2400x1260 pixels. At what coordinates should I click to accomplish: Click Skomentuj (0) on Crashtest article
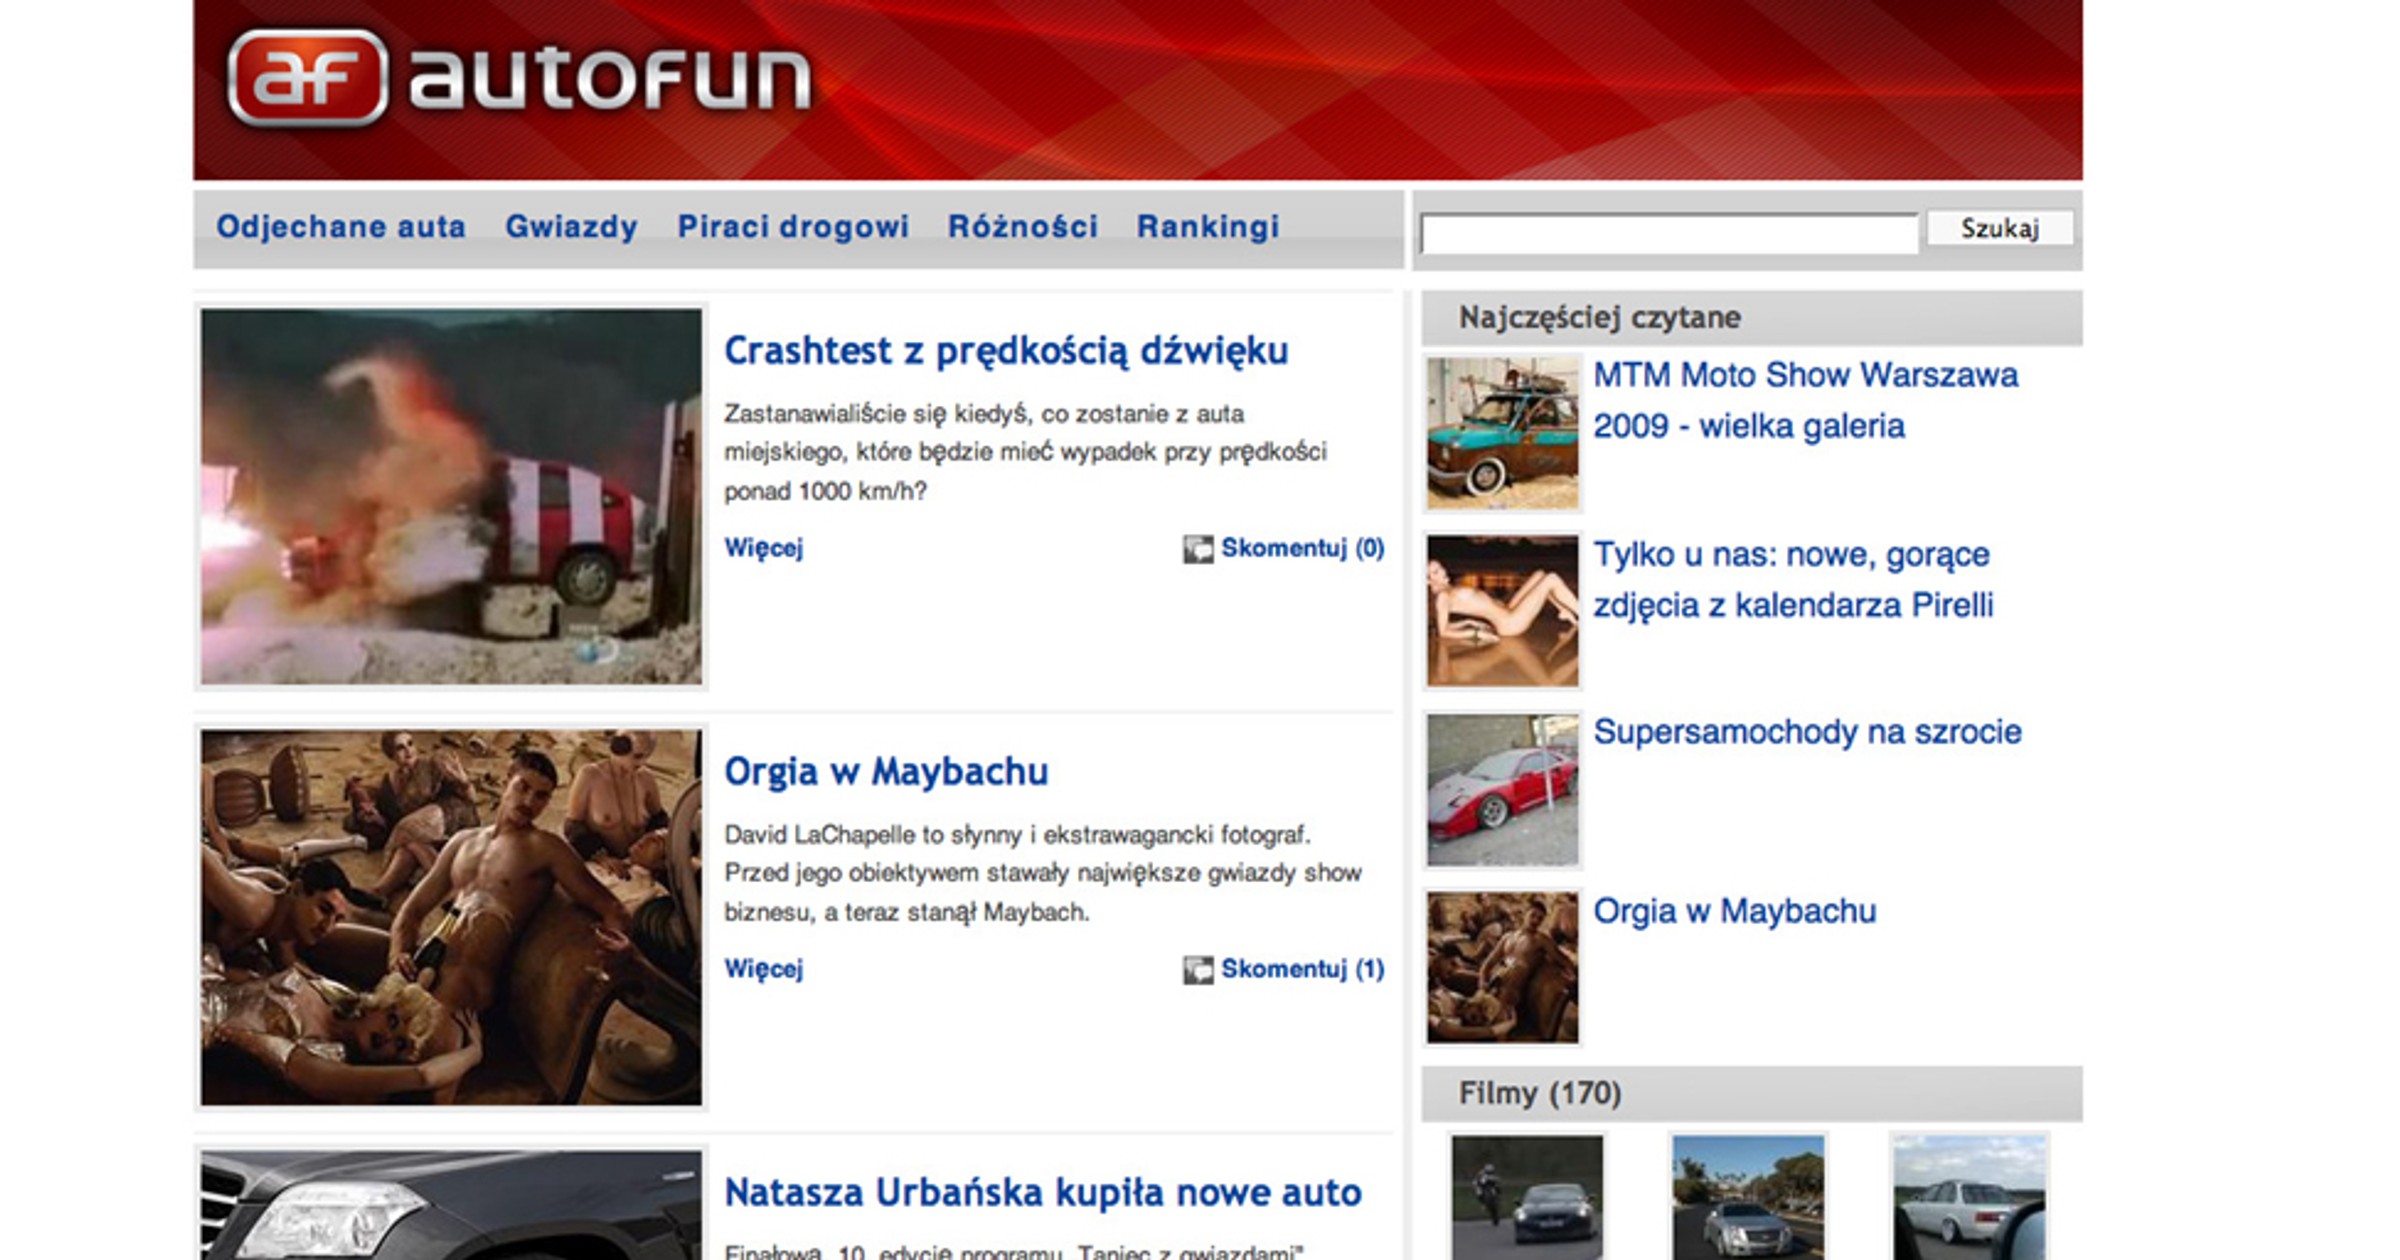(x=1302, y=548)
